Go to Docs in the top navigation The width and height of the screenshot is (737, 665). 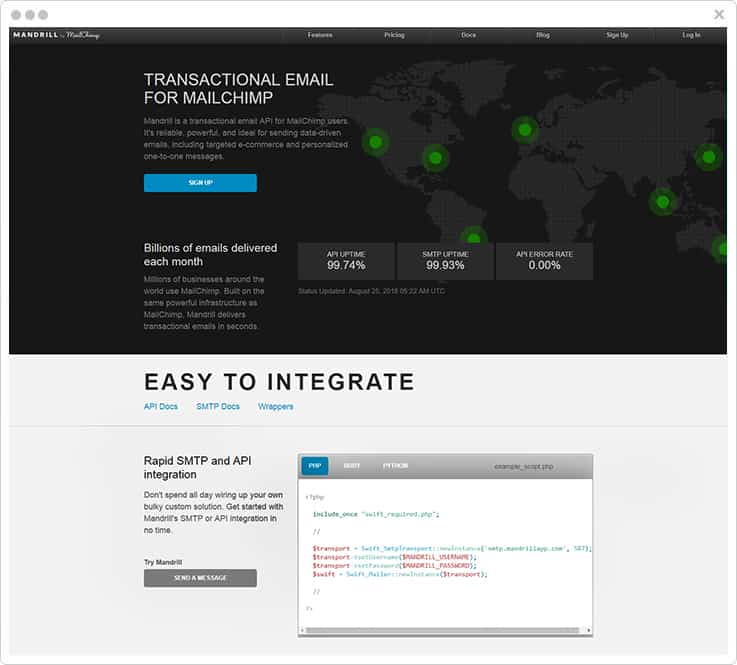[x=469, y=35]
